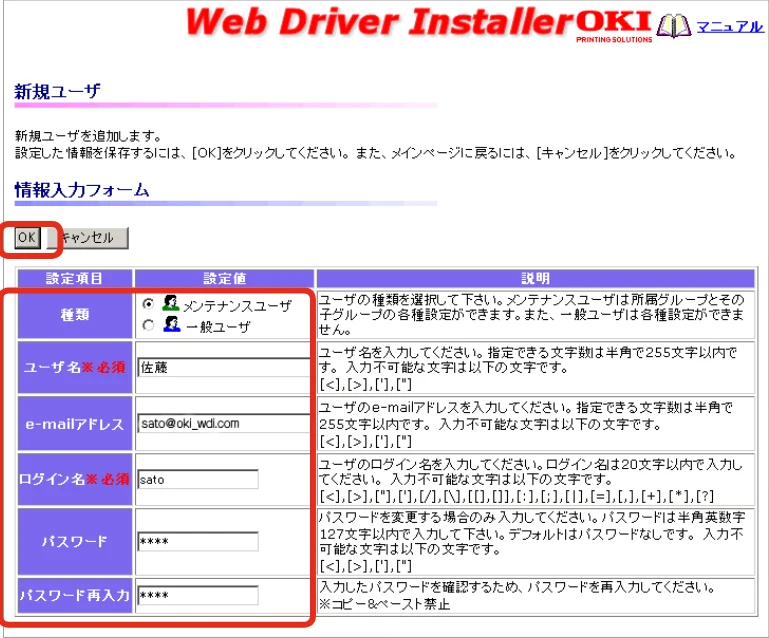Click the パスワード input field
Image resolution: width=769 pixels, height=638 pixels.
(198, 541)
